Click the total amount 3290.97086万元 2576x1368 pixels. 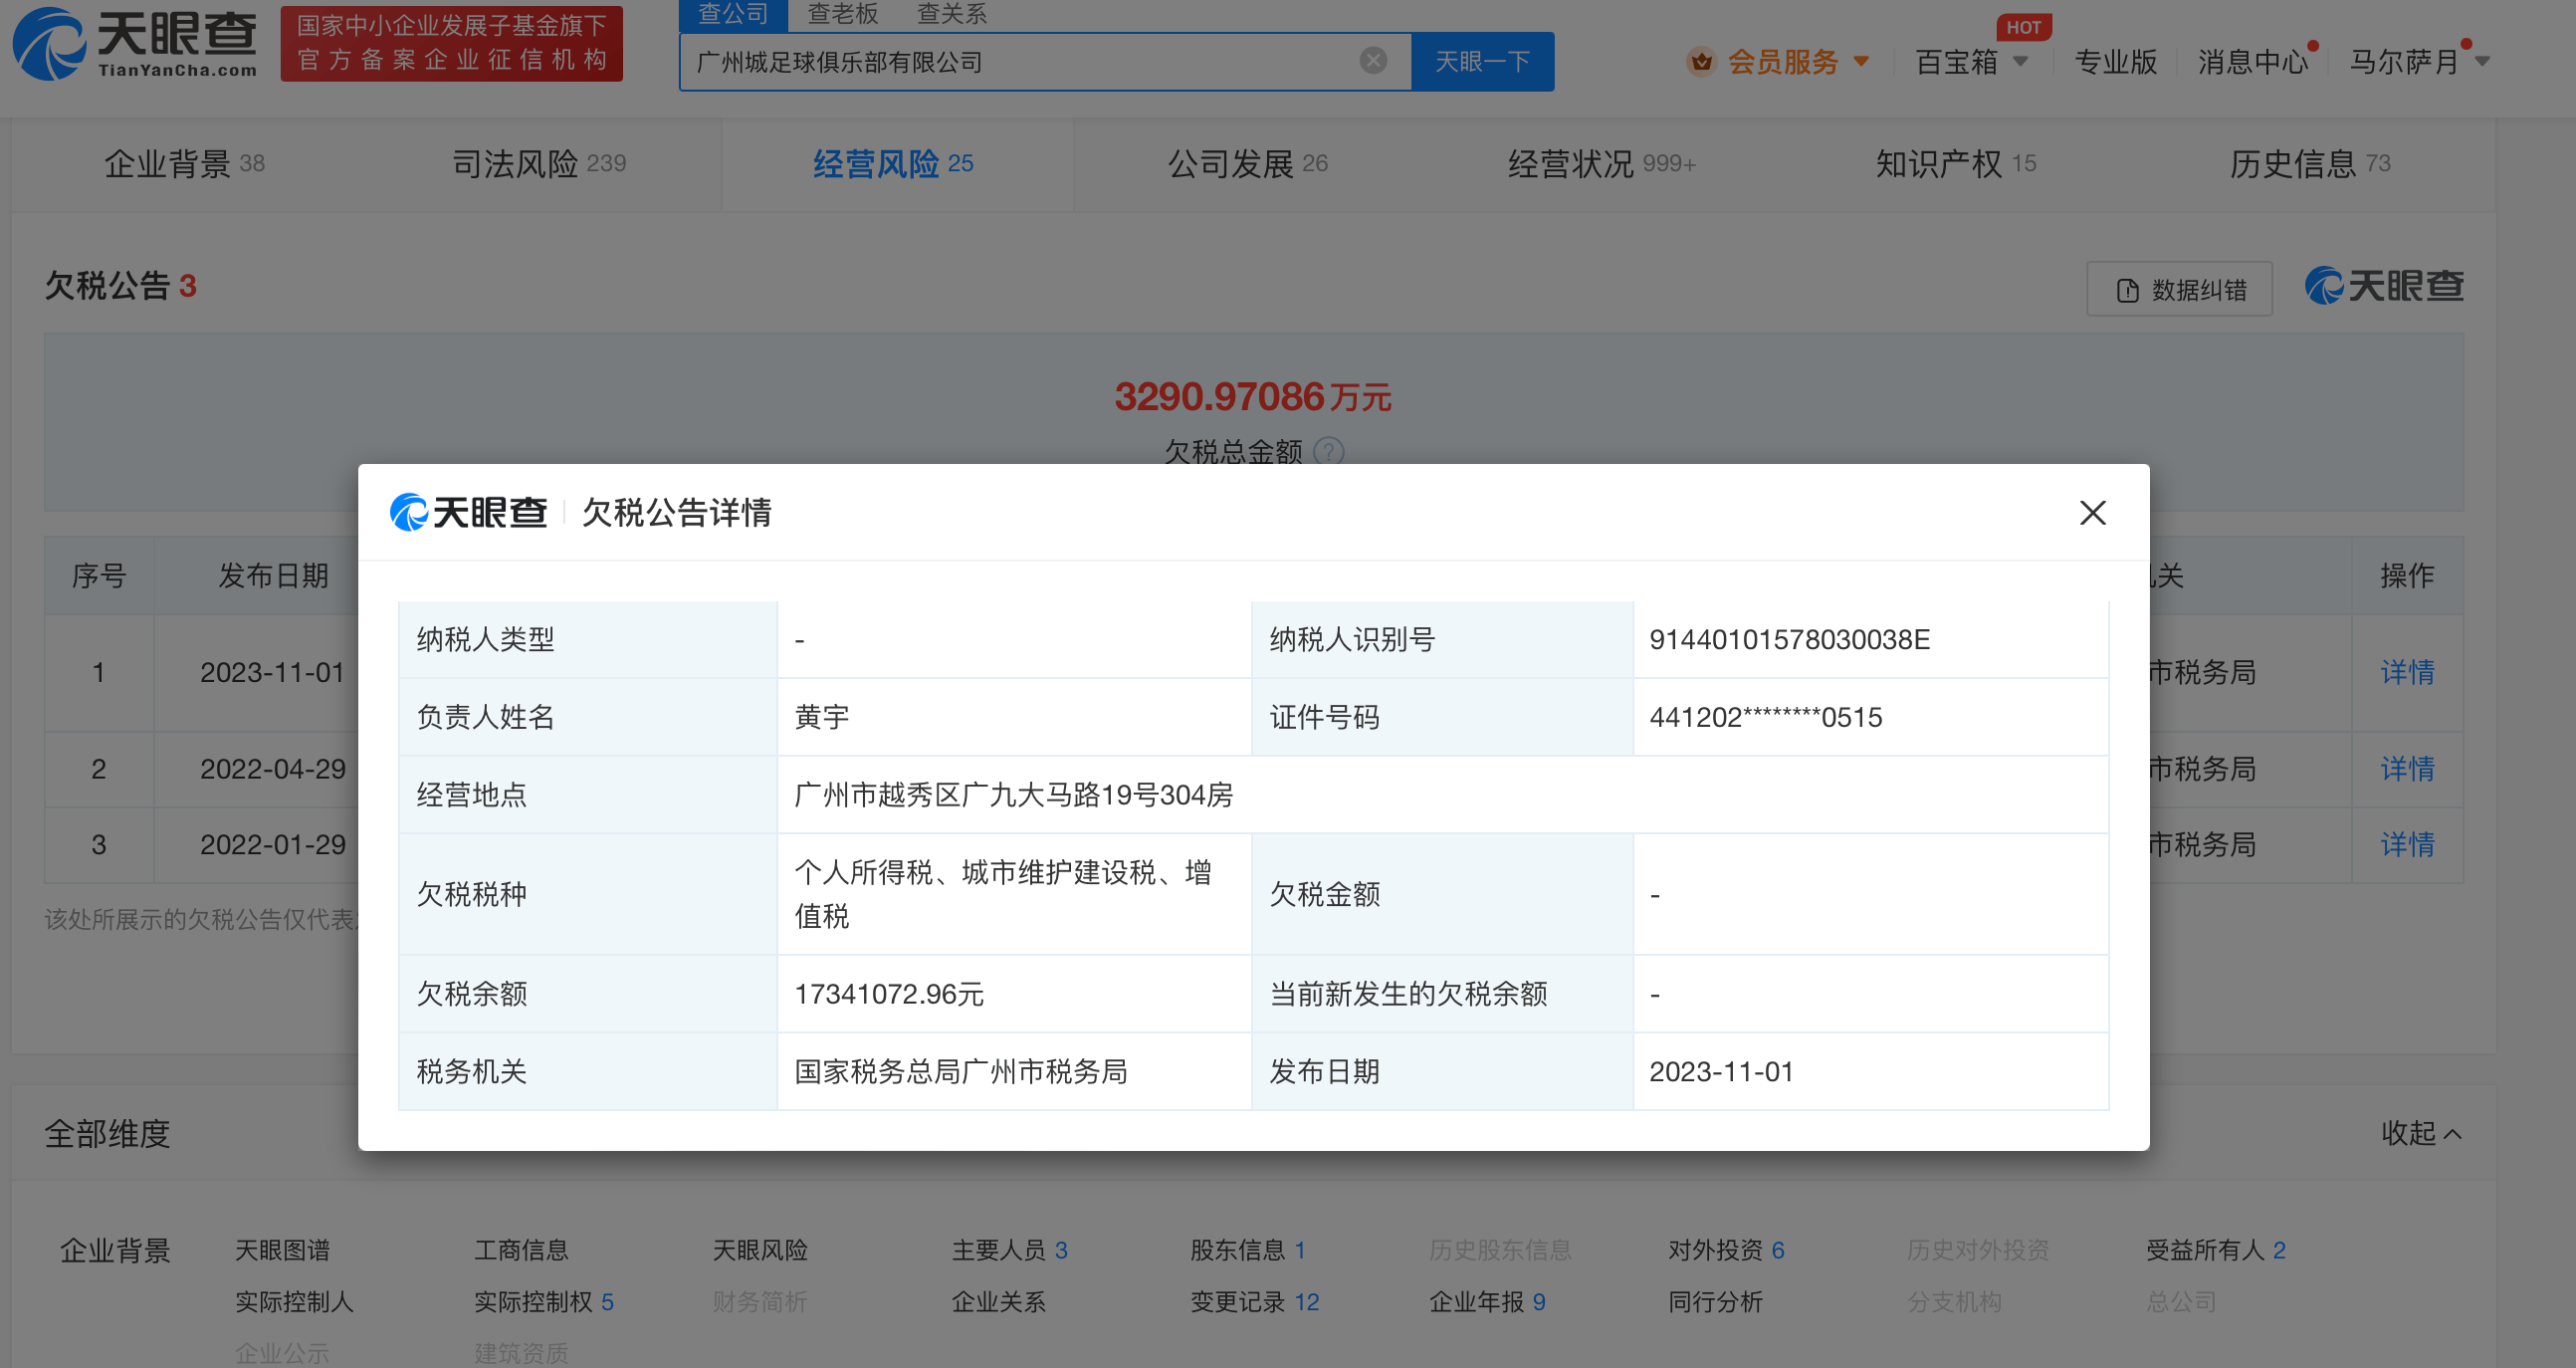coord(1252,397)
